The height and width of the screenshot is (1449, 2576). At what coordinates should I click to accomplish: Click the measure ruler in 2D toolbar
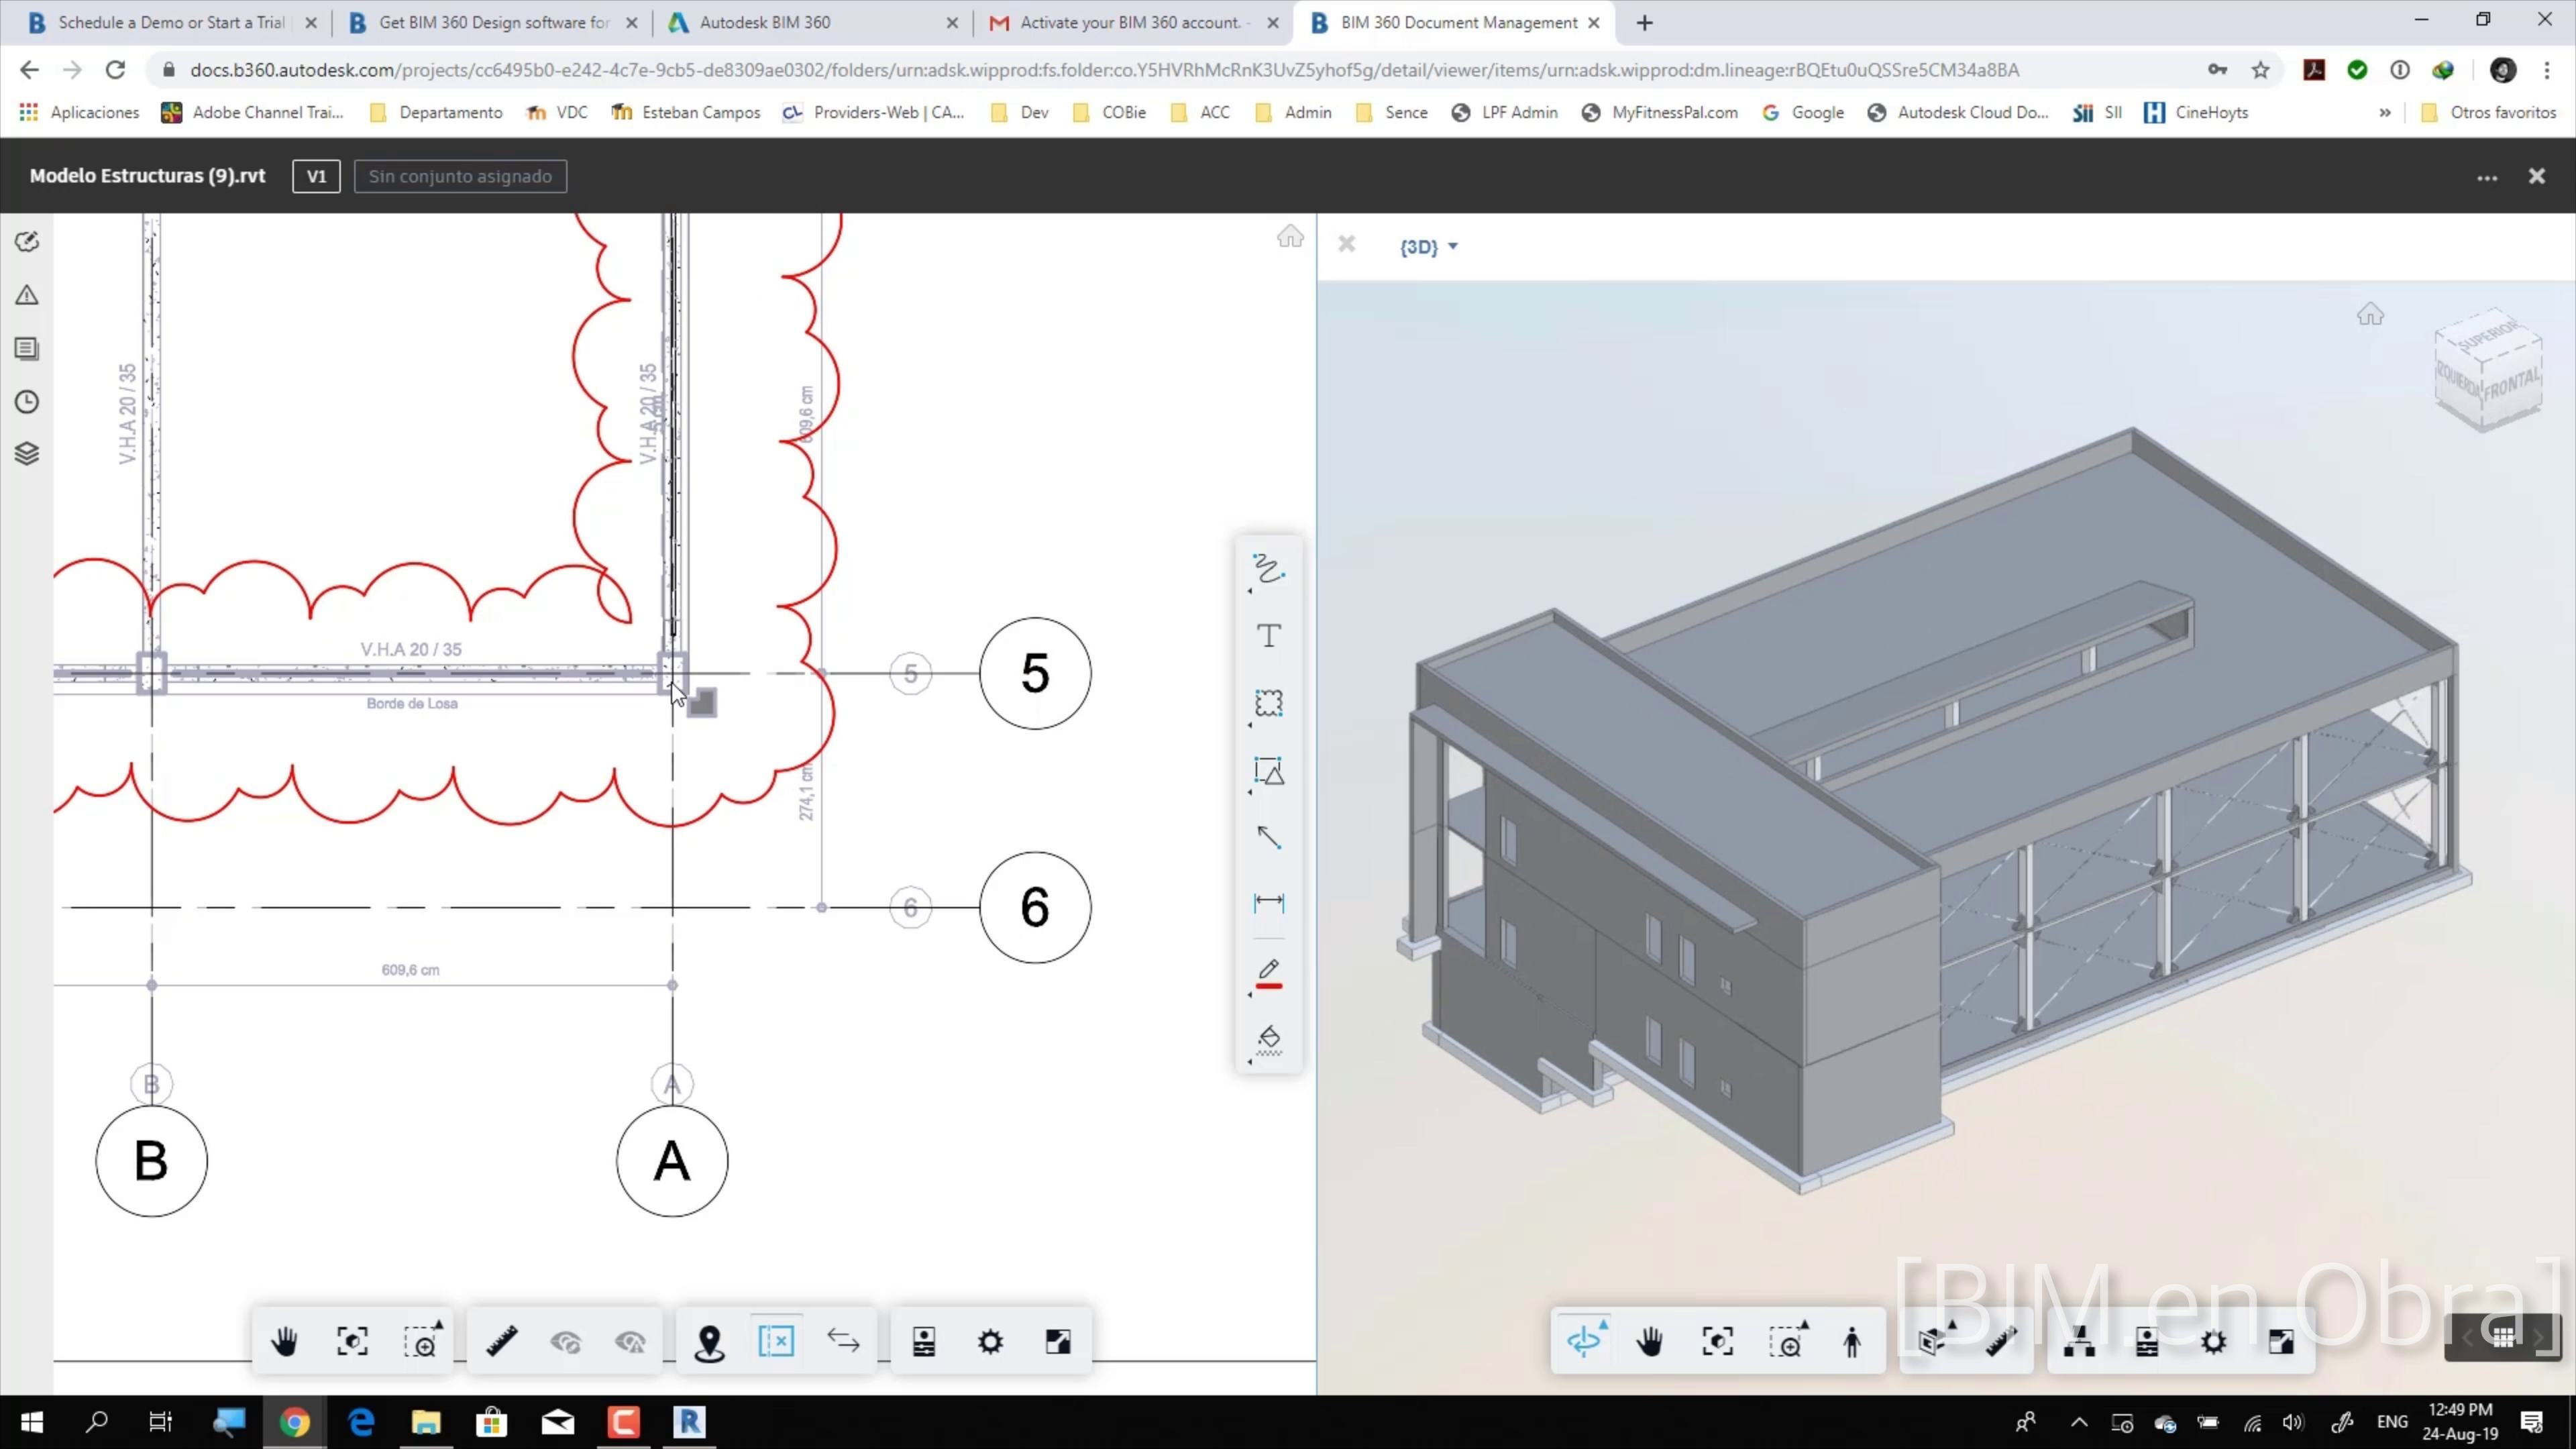click(x=502, y=1342)
